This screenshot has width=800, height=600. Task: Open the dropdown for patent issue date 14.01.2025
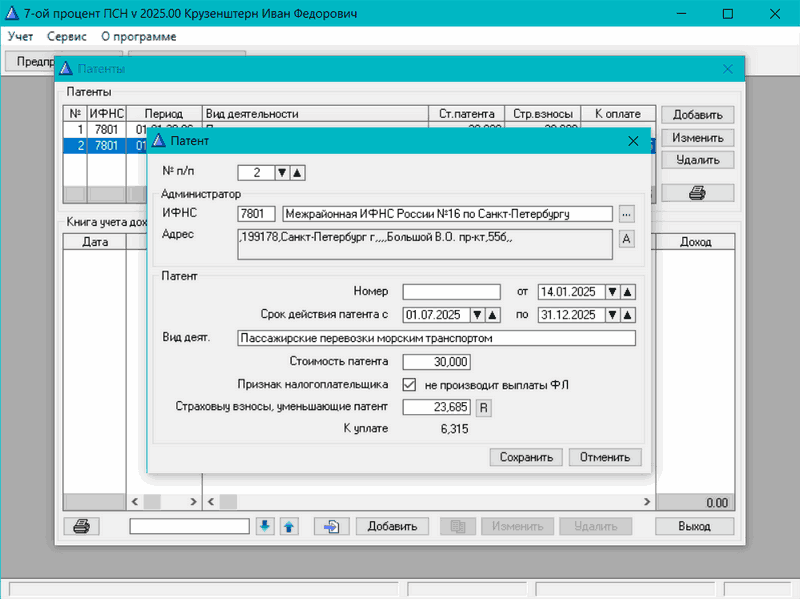(611, 292)
